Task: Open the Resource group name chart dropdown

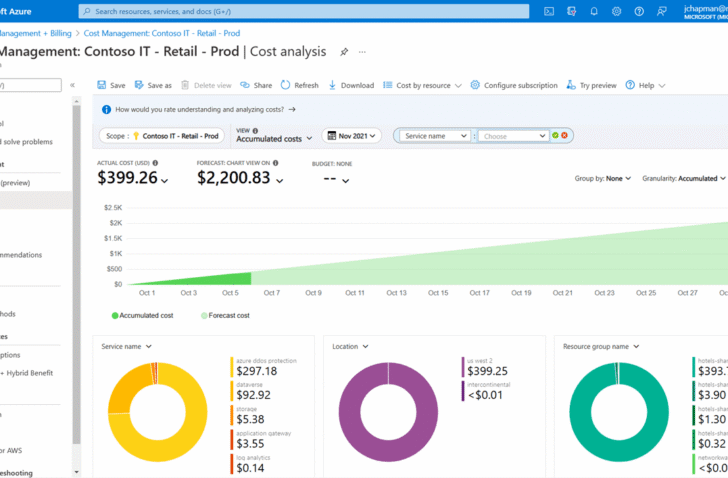Action: pyautogui.click(x=601, y=346)
